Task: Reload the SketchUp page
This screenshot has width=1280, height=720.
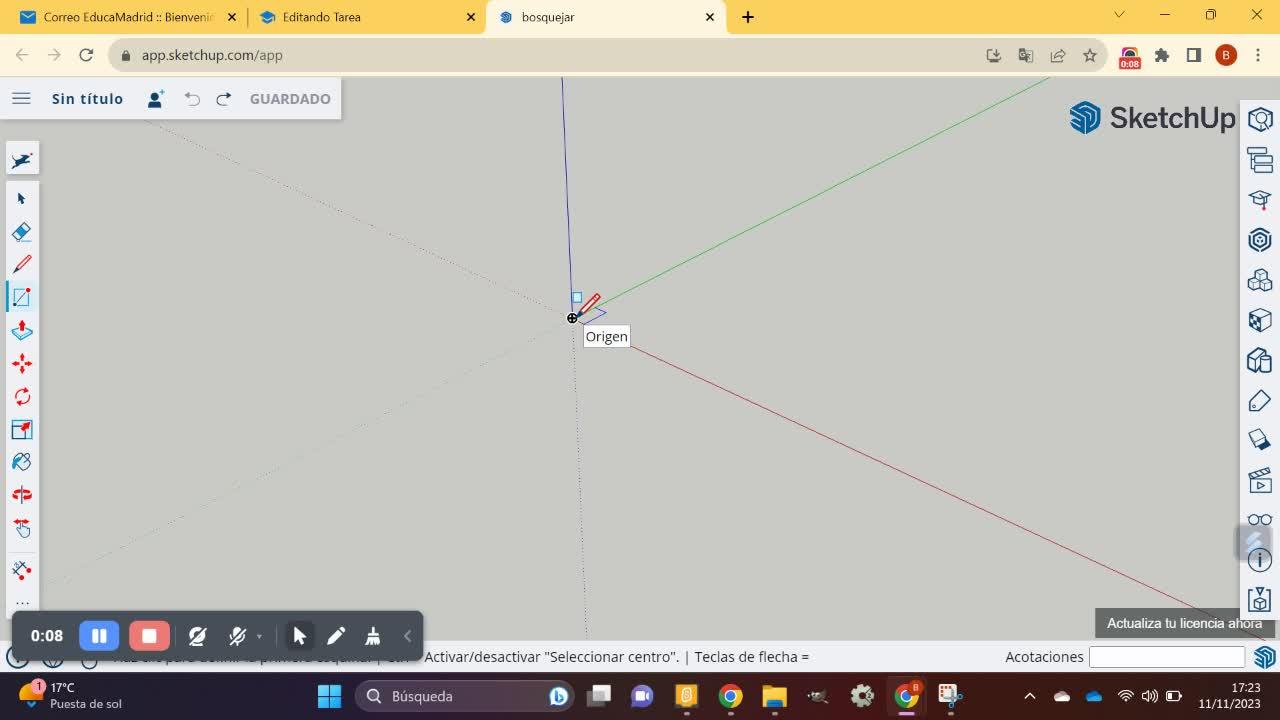Action: (x=86, y=55)
